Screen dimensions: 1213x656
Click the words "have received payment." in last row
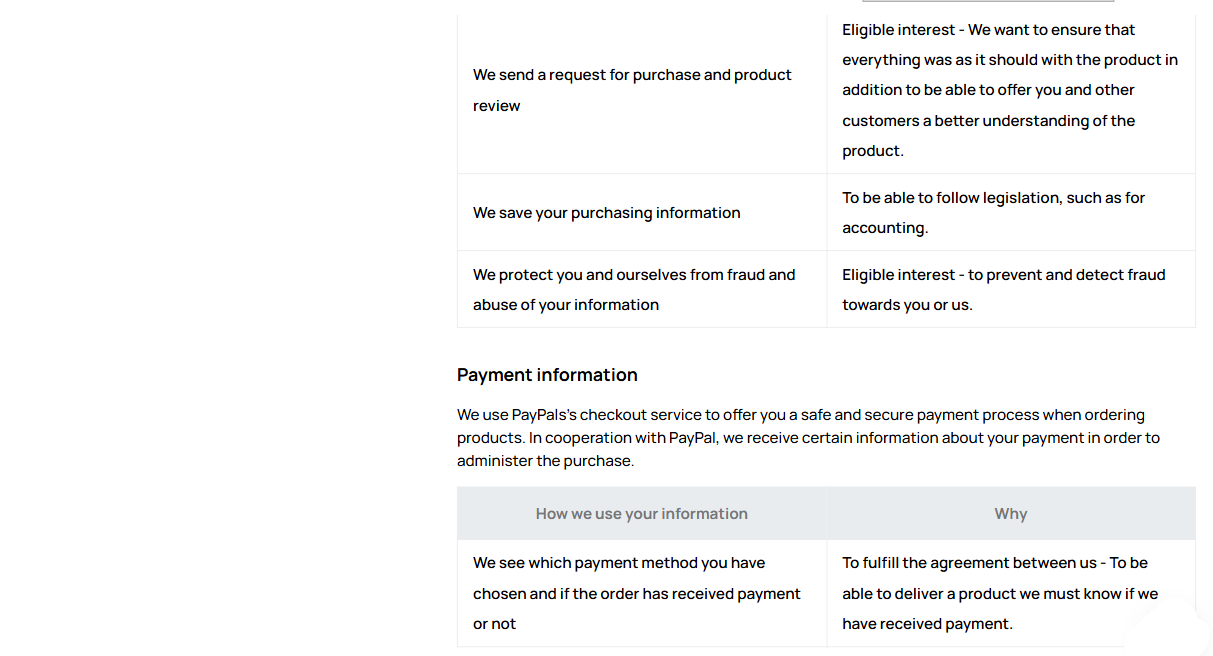coord(927,624)
